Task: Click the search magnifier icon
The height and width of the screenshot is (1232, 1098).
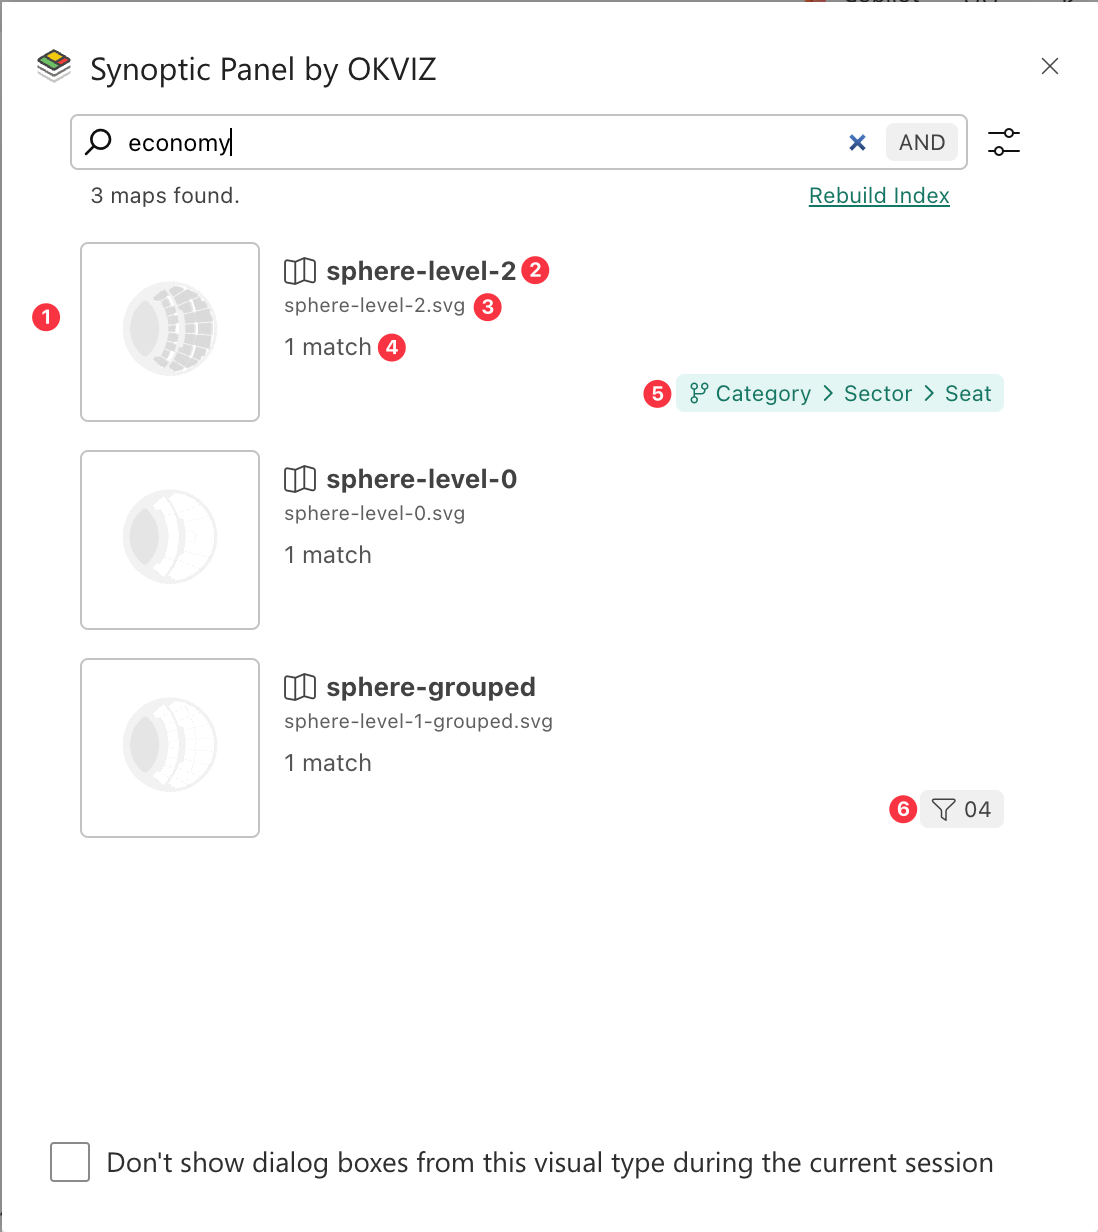Action: point(99,141)
